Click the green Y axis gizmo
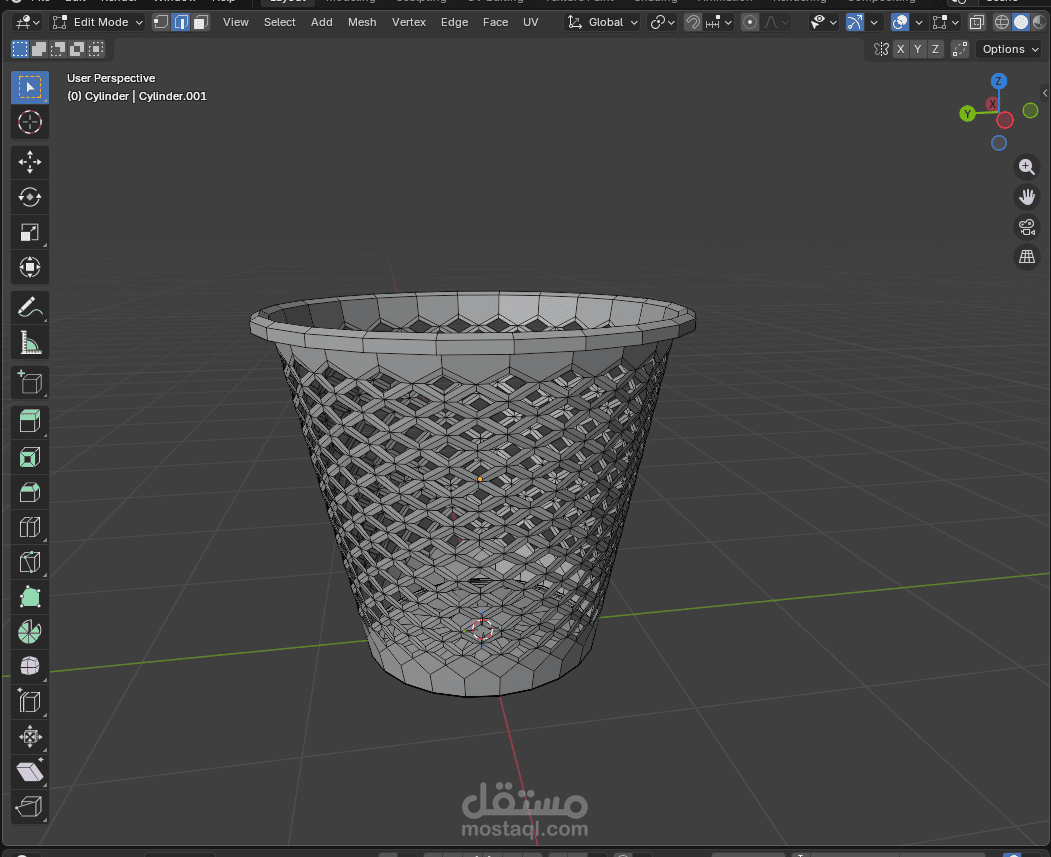This screenshot has height=857, width=1051. pyautogui.click(x=967, y=114)
